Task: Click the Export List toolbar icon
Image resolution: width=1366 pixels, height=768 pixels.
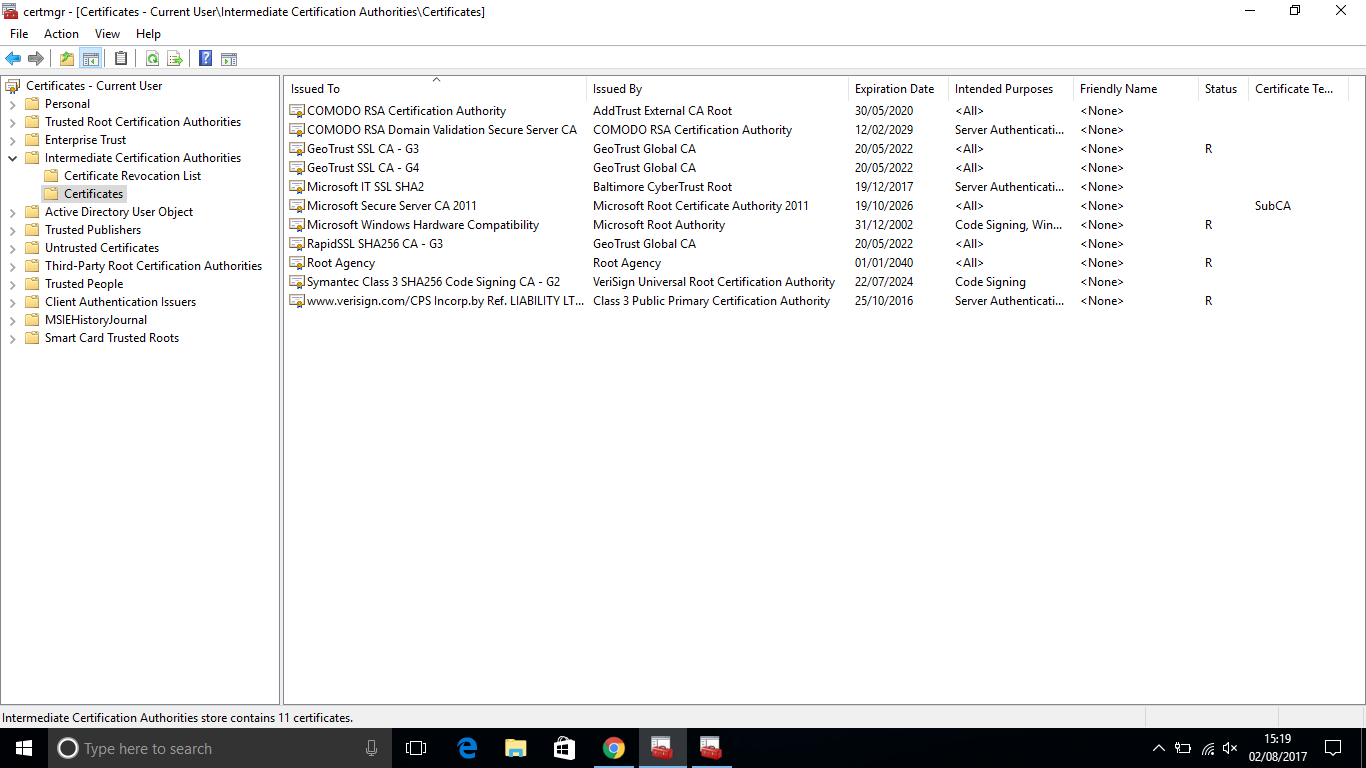Action: 175,59
